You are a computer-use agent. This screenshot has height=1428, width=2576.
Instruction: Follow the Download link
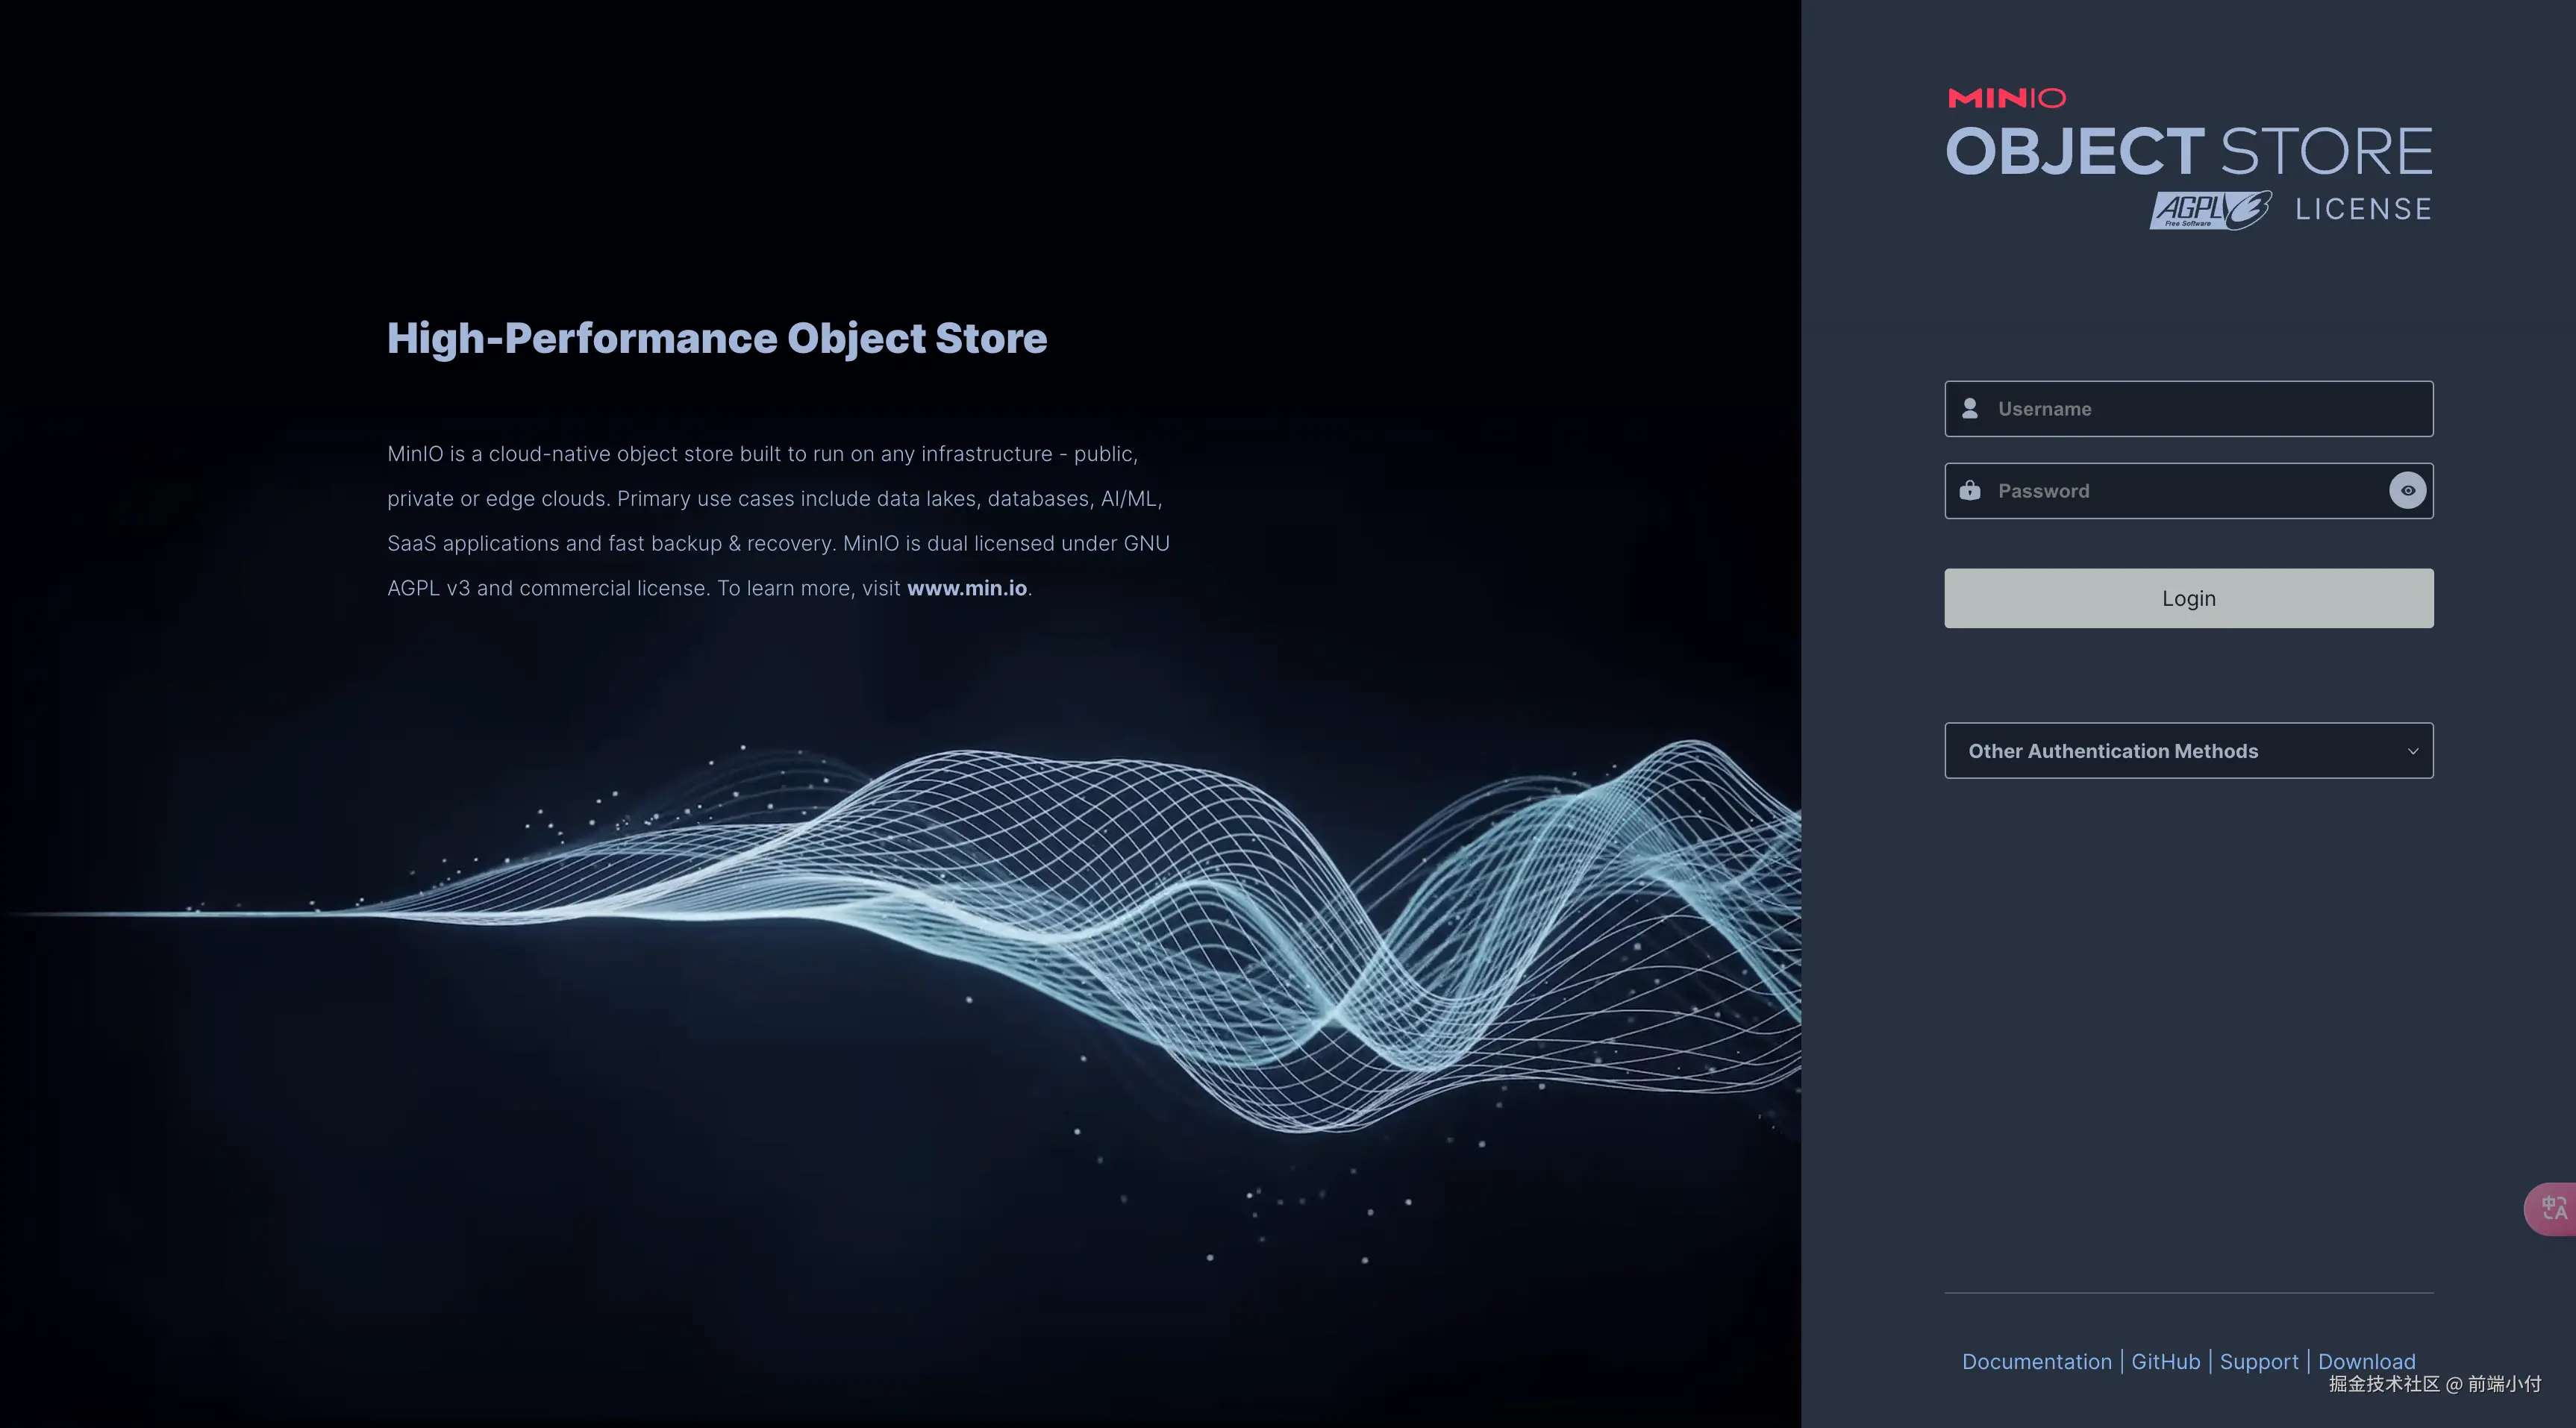pyautogui.click(x=2366, y=1362)
